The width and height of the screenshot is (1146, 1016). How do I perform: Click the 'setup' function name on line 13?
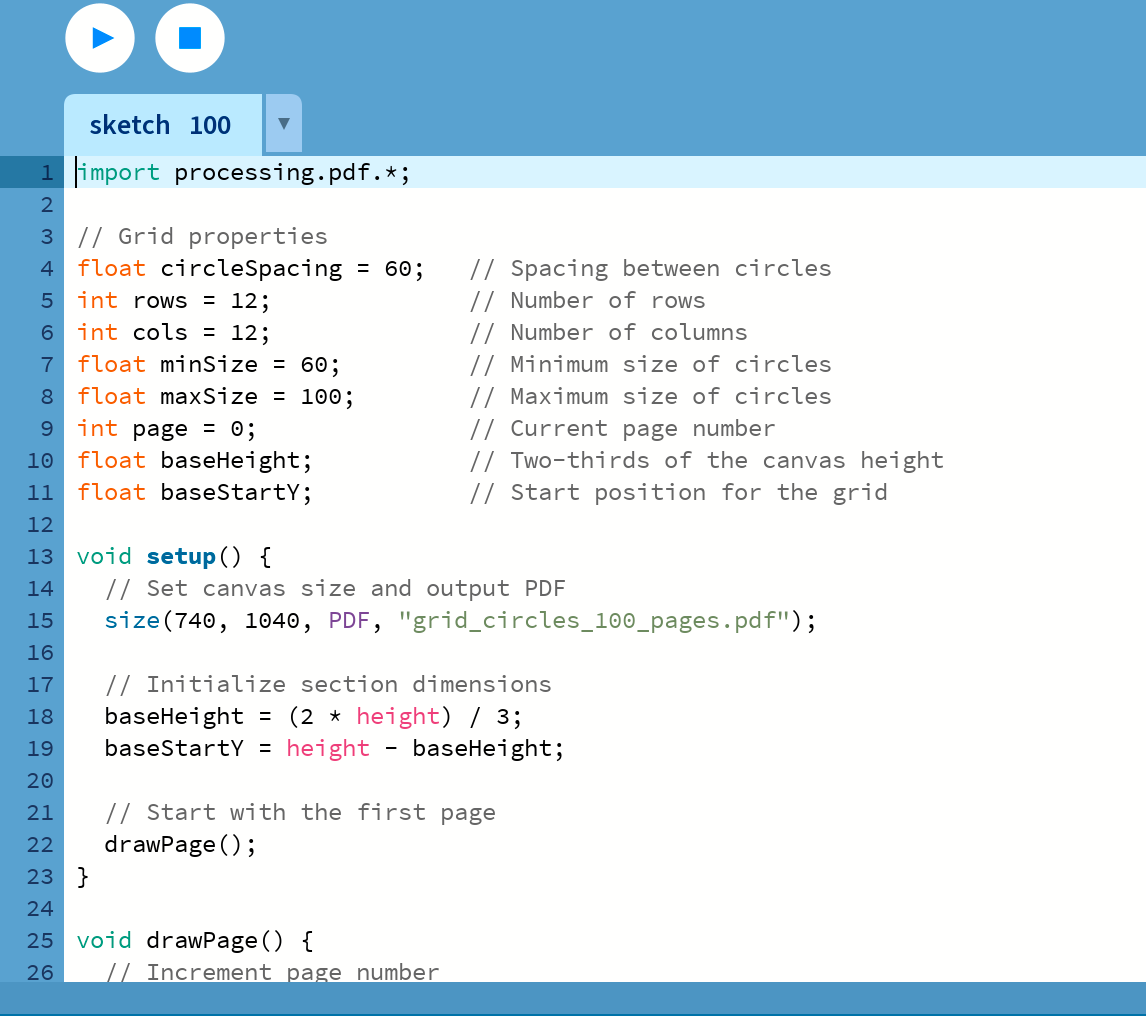[181, 557]
